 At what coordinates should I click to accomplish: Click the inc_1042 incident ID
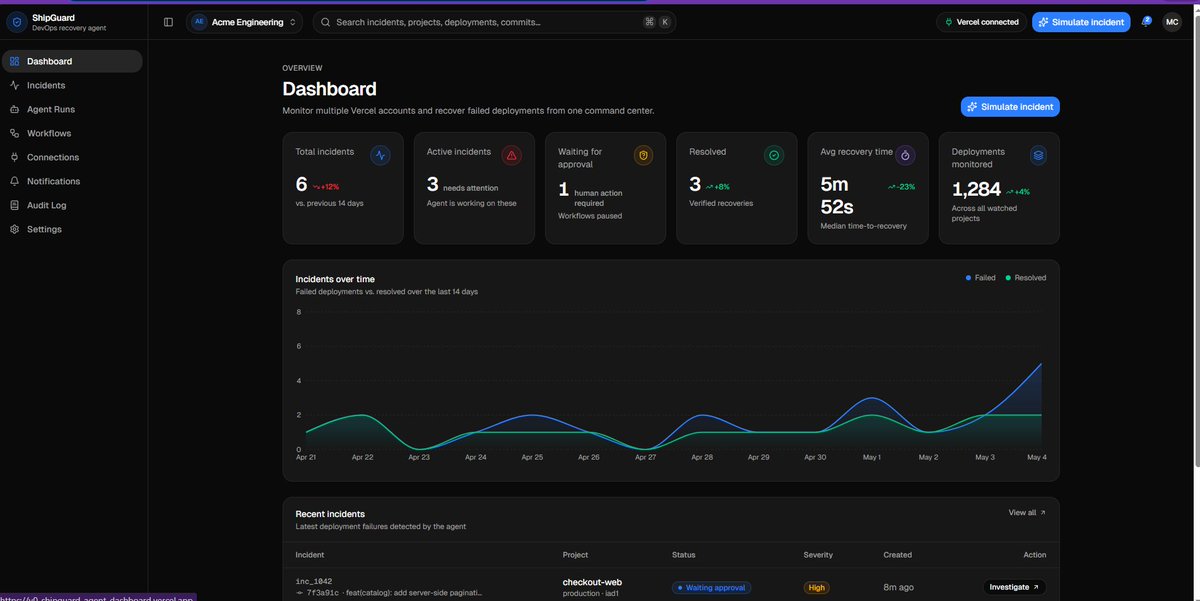[x=314, y=581]
